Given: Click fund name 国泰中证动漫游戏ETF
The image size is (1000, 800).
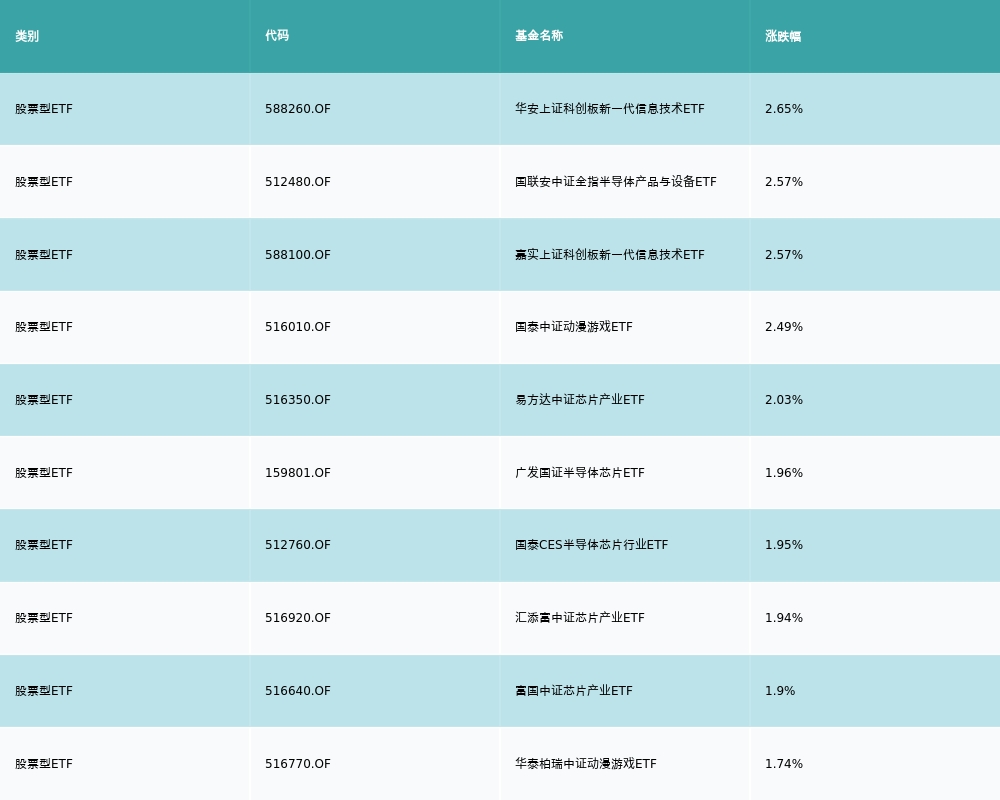Looking at the screenshot, I should click(574, 327).
